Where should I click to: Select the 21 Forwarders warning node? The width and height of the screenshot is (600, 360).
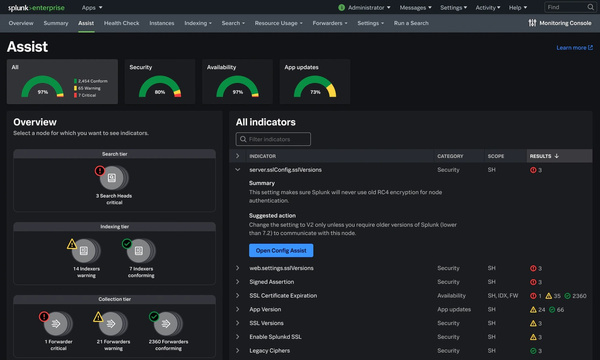click(113, 331)
